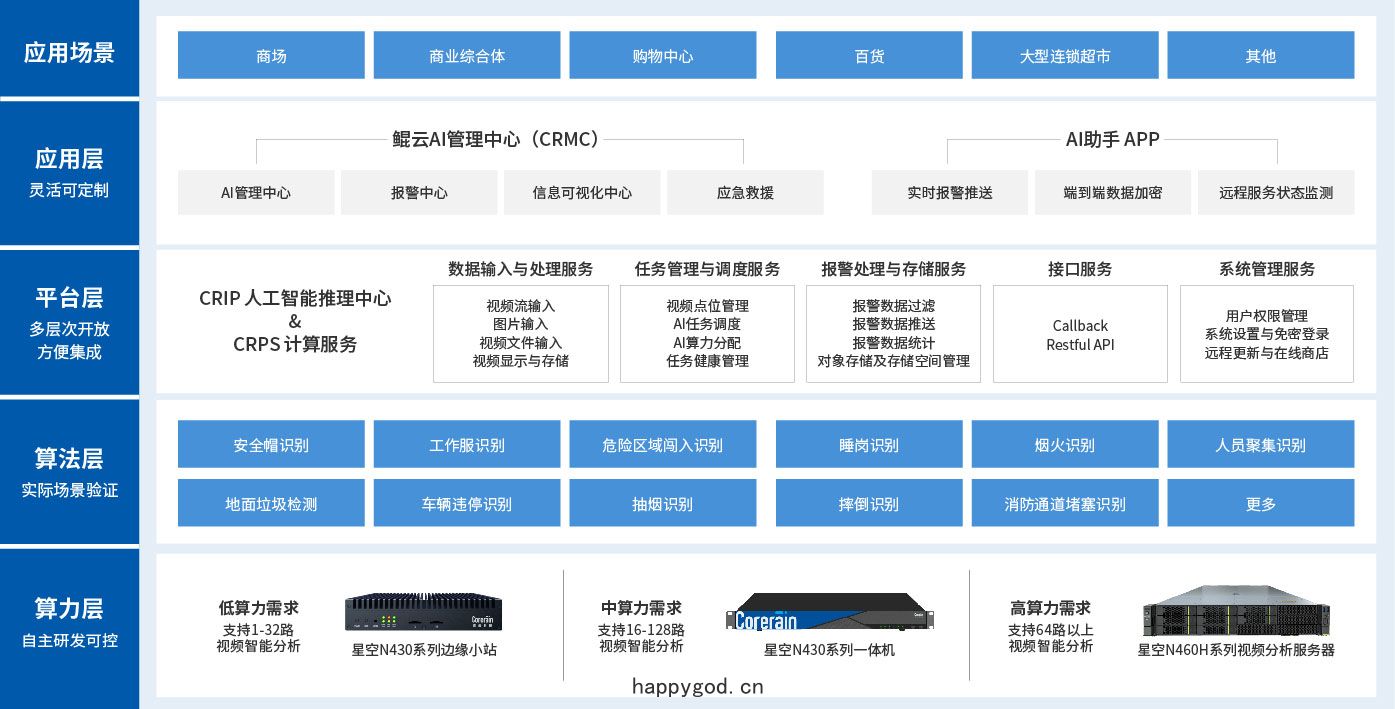The image size is (1395, 709).
Task: Click the 任务健康管理 line
Action: pos(708,361)
